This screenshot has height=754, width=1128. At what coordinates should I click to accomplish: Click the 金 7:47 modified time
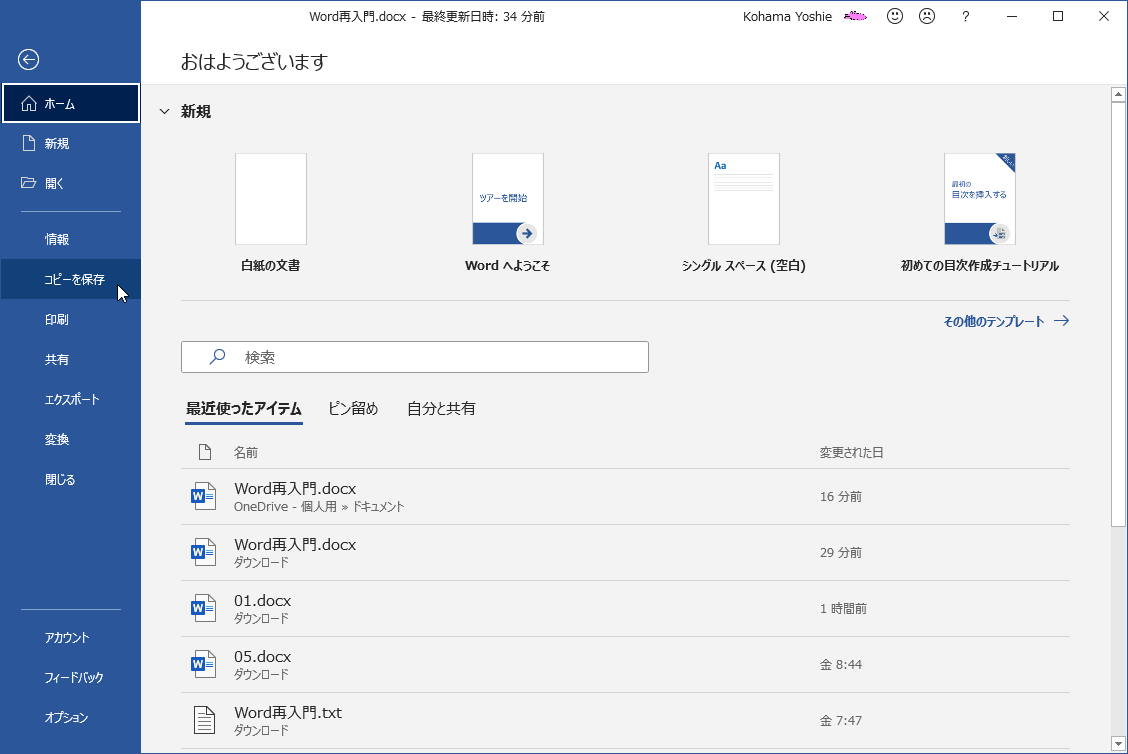840,720
